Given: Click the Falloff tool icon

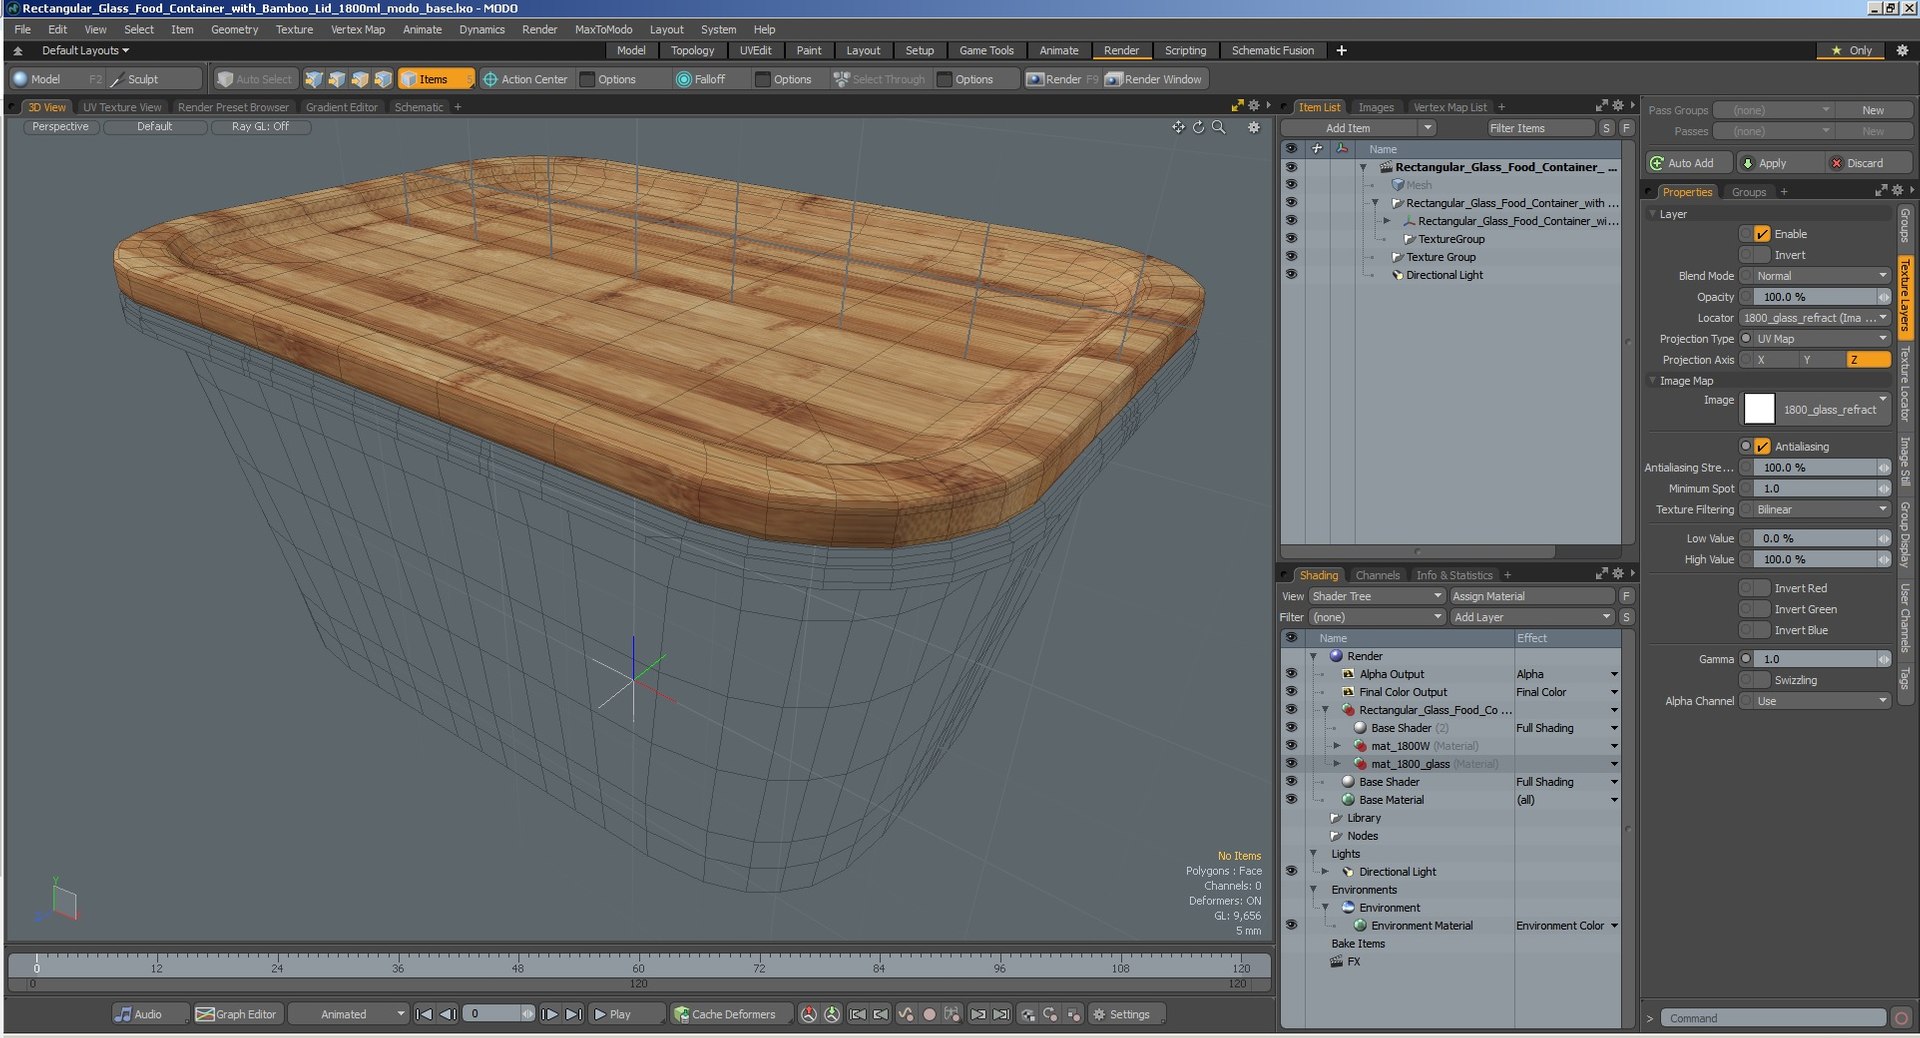Looking at the screenshot, I should tap(684, 79).
